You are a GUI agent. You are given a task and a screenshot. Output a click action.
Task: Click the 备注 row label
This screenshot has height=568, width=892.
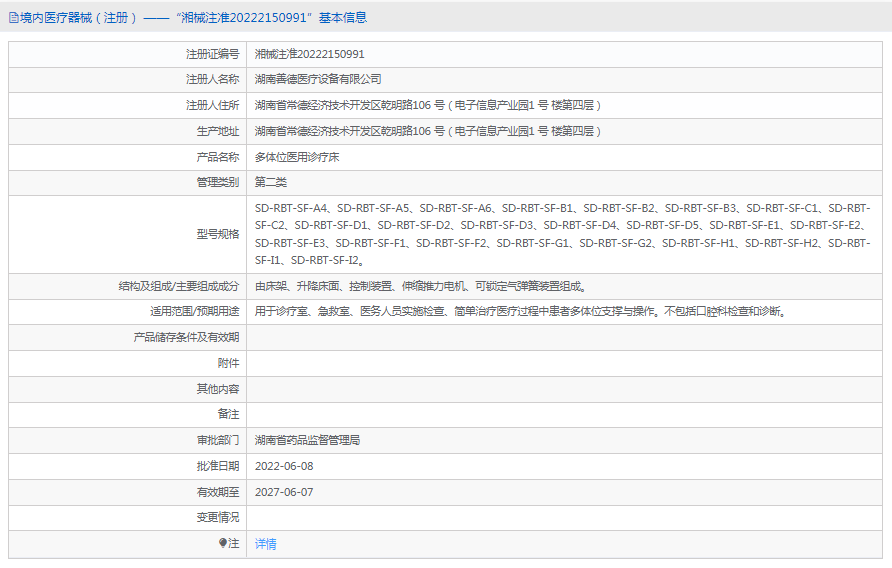coord(229,414)
